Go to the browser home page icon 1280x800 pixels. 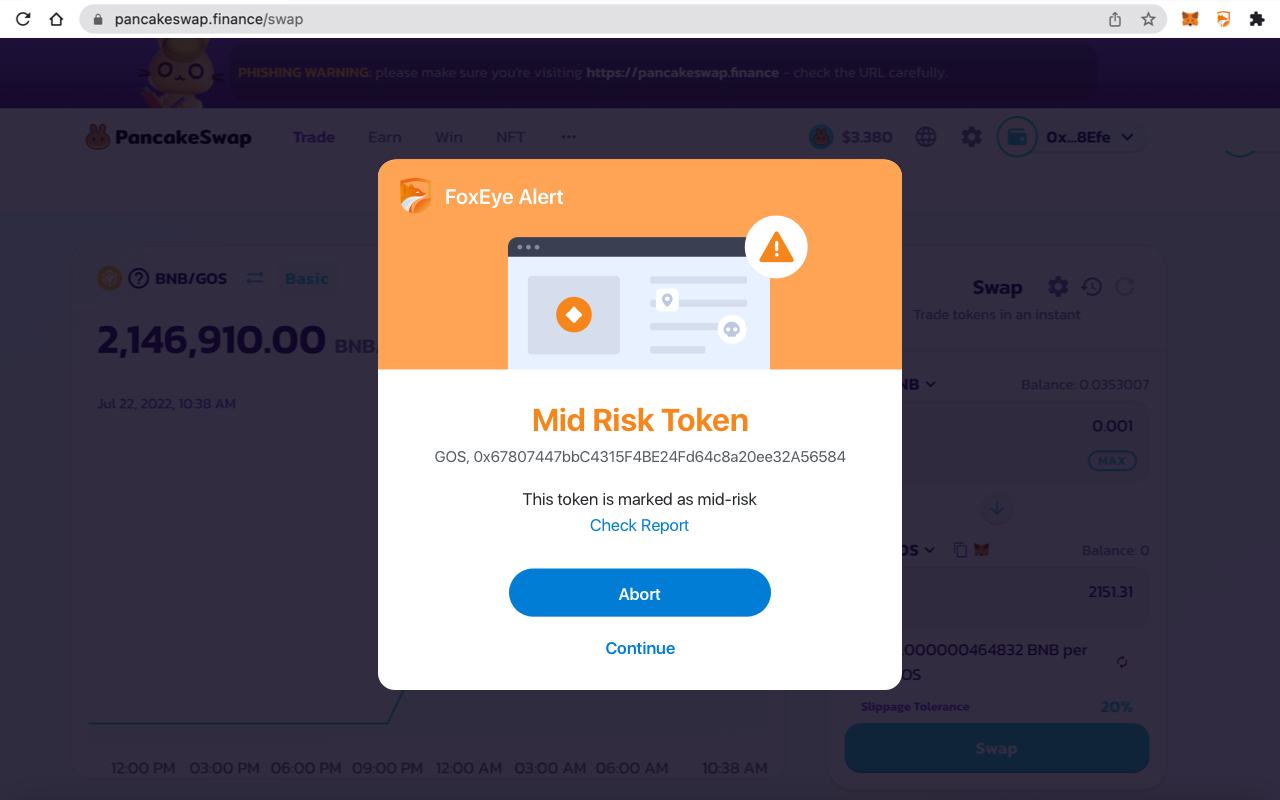pos(56,19)
